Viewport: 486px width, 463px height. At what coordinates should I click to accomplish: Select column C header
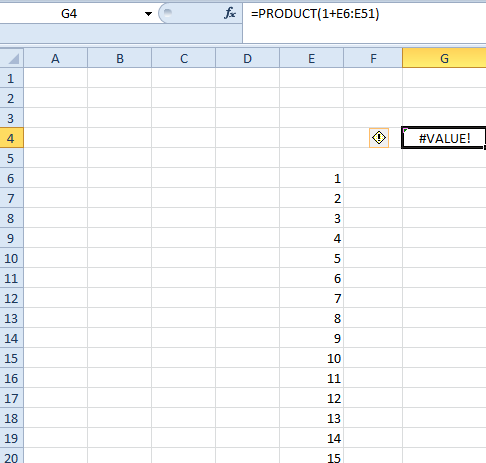[x=183, y=58]
